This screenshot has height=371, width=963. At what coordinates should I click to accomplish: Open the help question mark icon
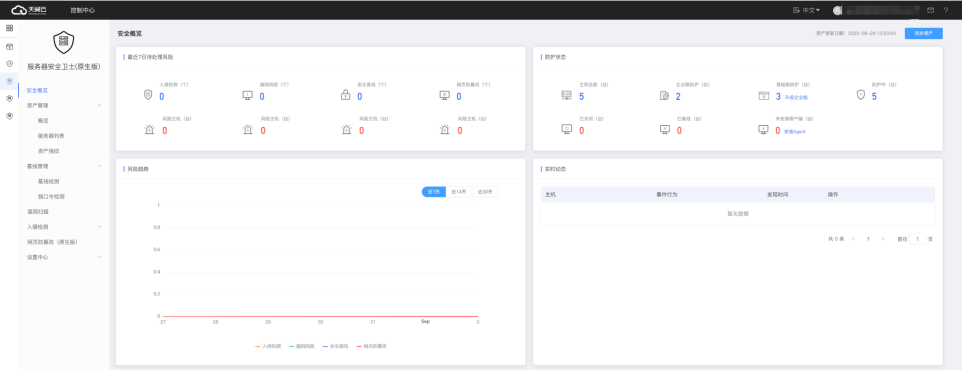pos(946,10)
